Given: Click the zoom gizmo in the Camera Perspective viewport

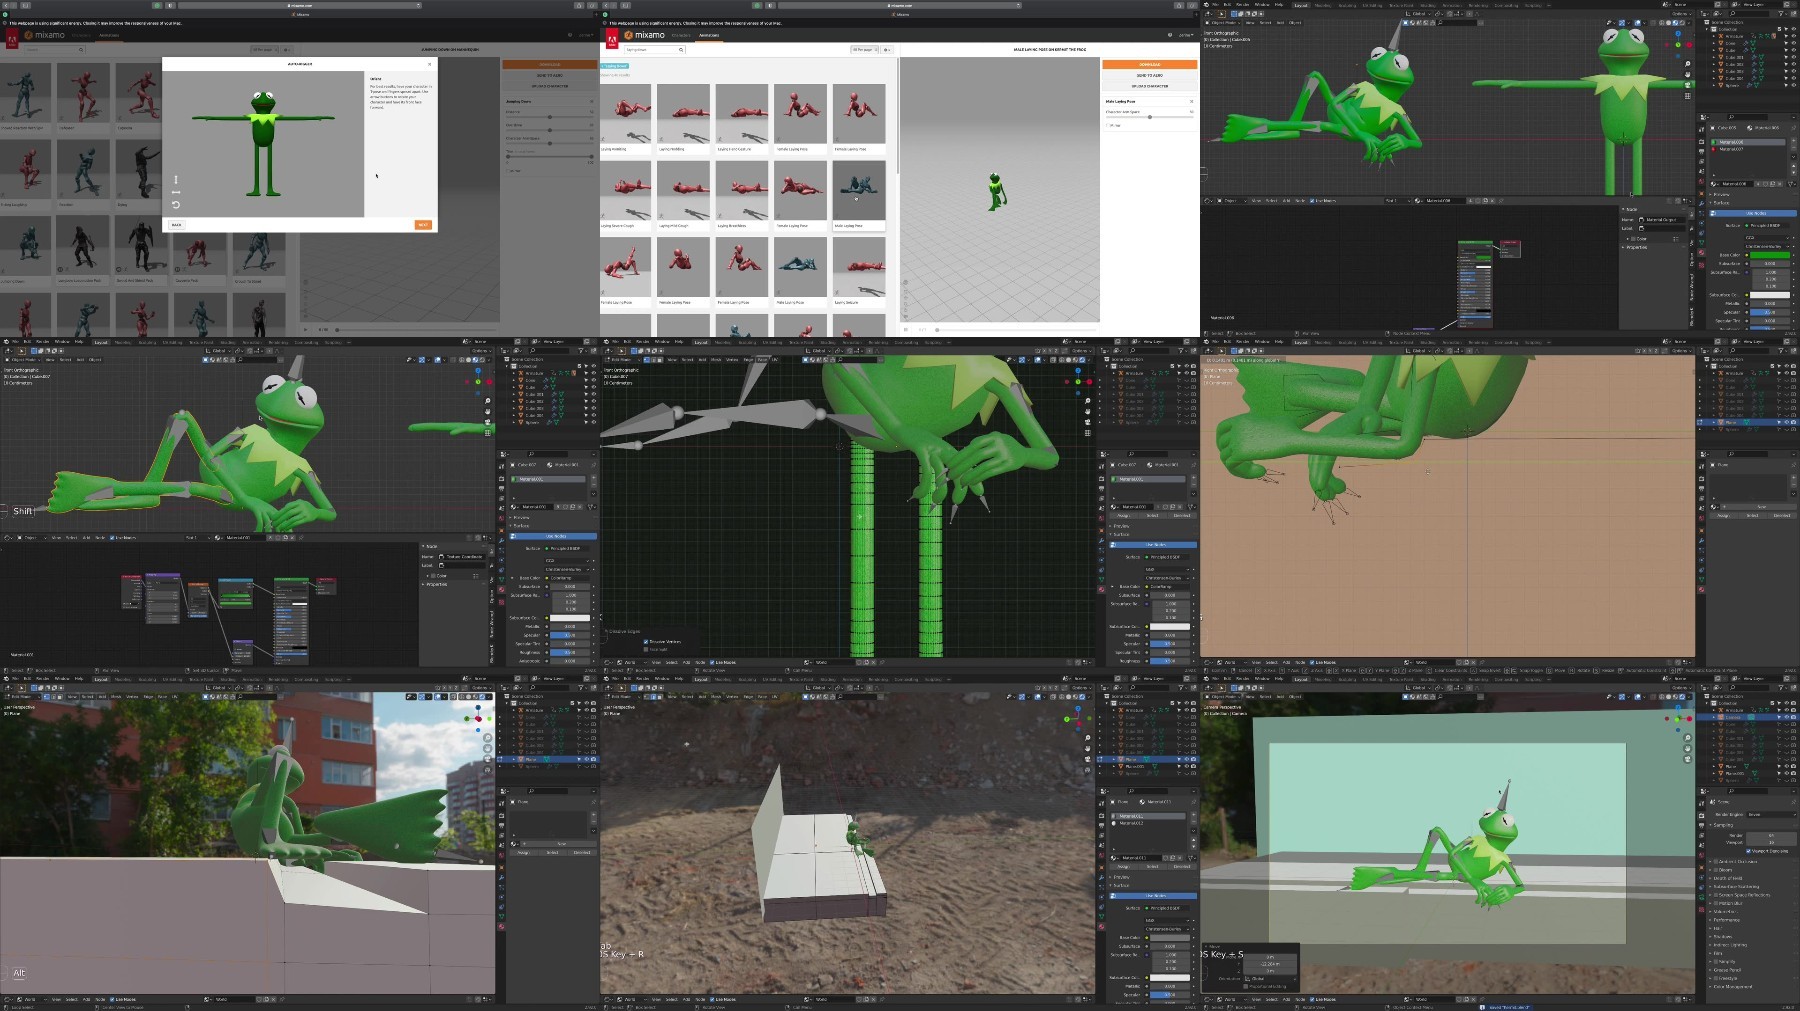Looking at the screenshot, I should tap(1687, 738).
